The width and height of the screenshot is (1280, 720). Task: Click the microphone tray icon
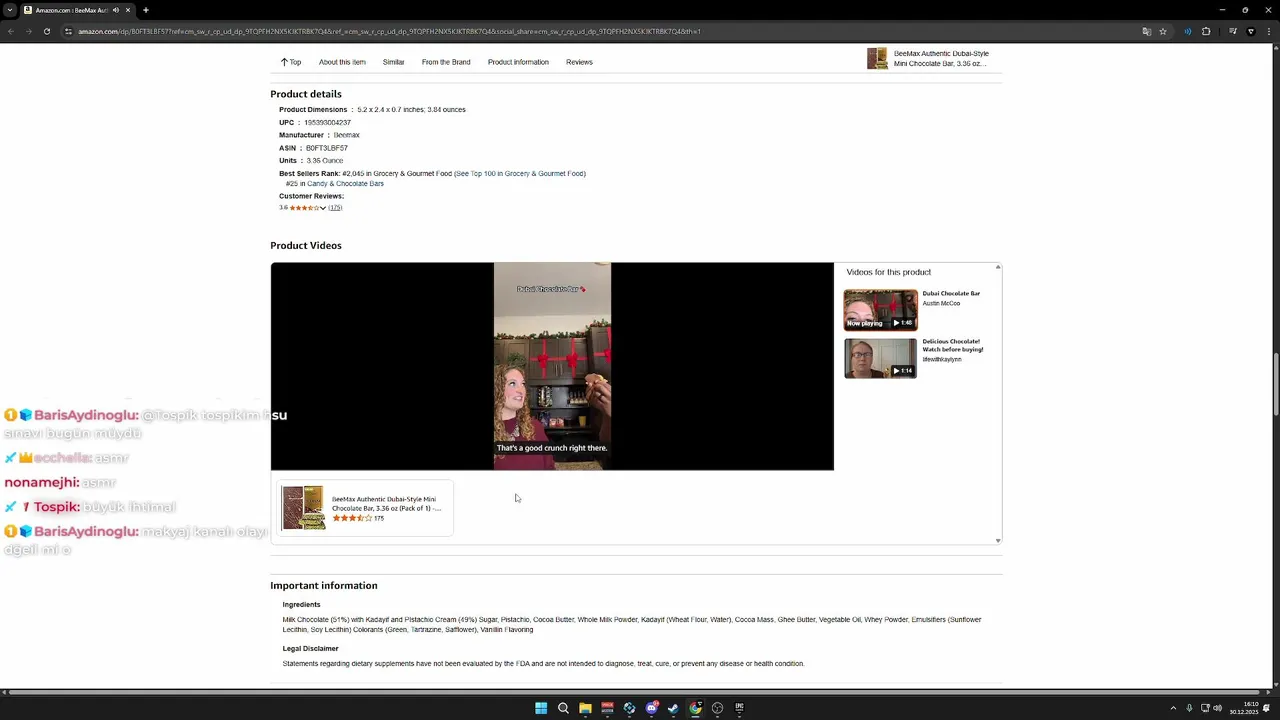click(x=1189, y=708)
